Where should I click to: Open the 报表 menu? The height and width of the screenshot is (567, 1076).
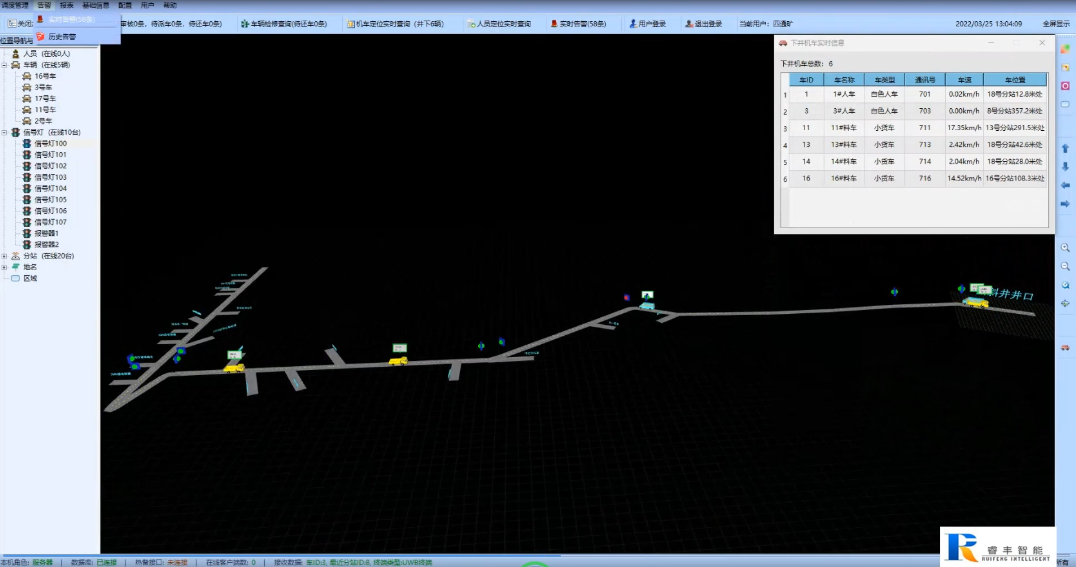click(x=66, y=5)
